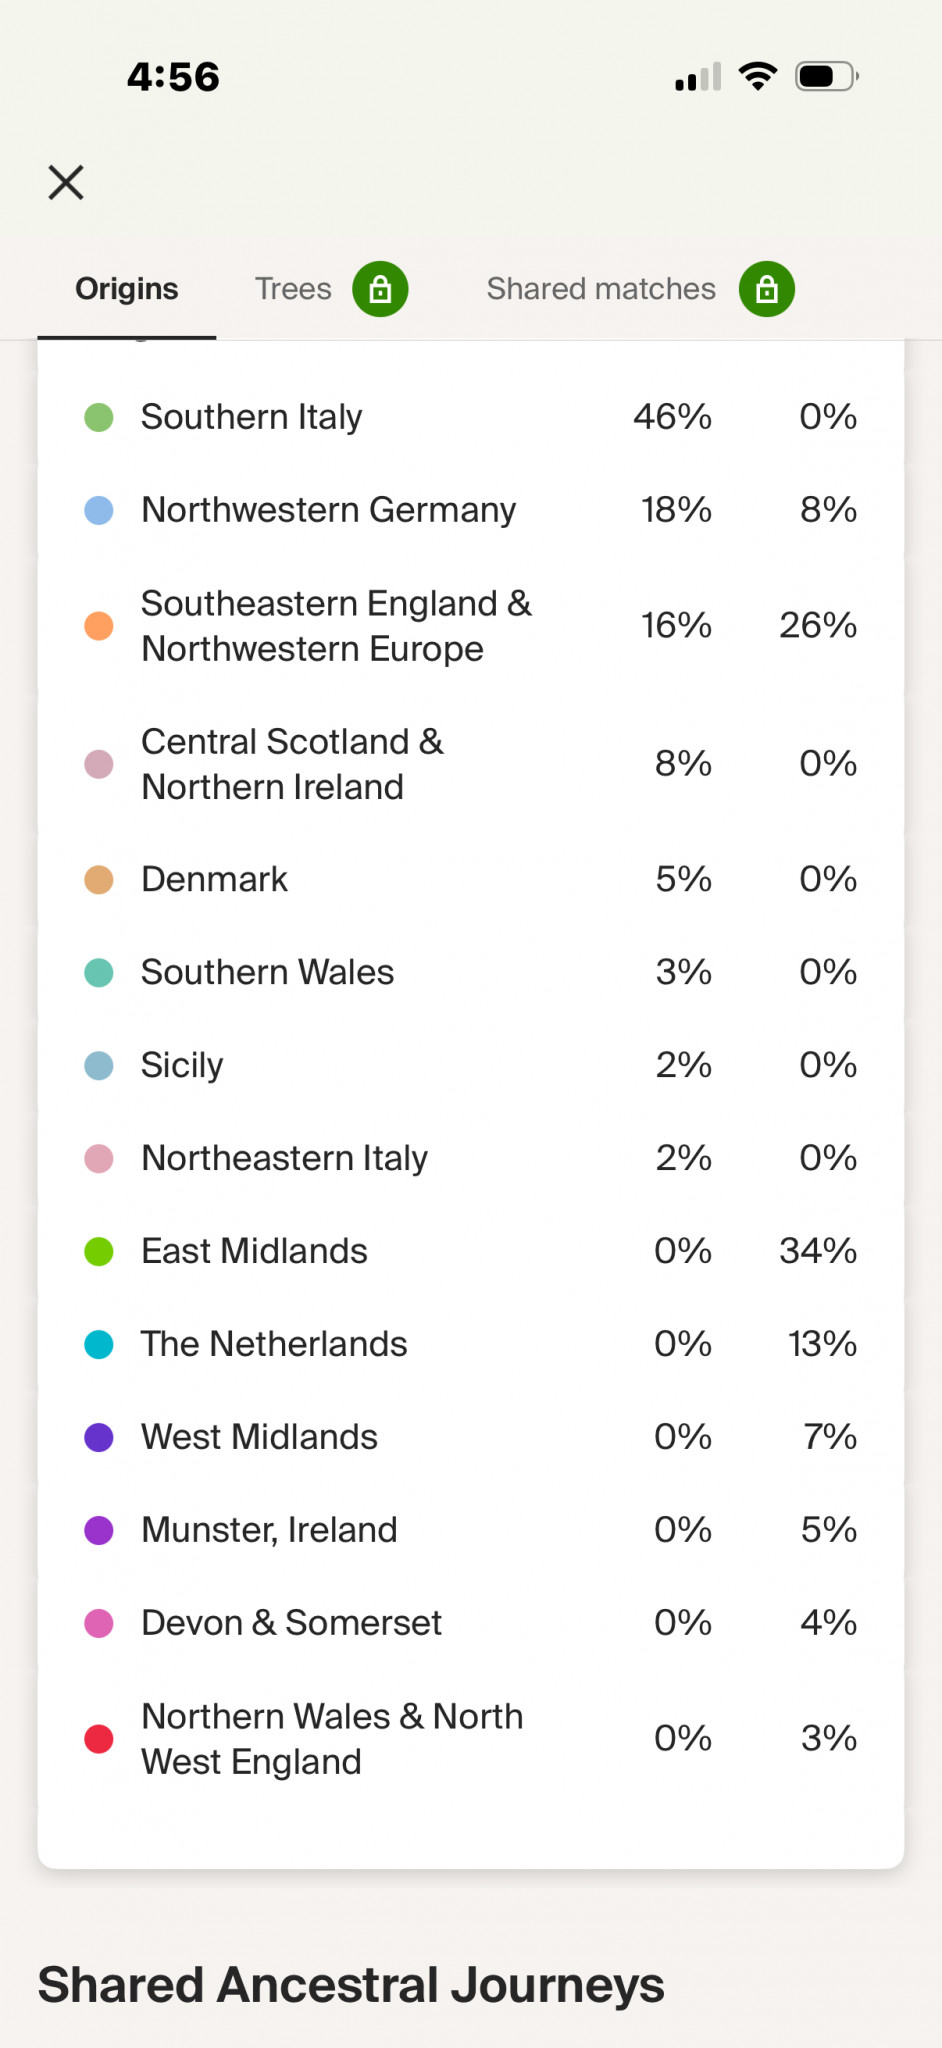
Task: Tap the Sicily region label
Action: click(x=182, y=1066)
